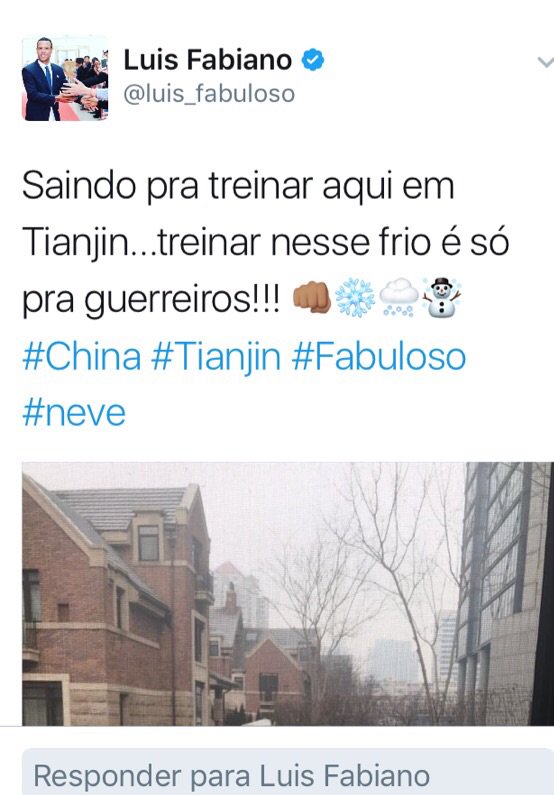
Task: Click the Luis Fabiano display name
Action: pyautogui.click(x=208, y=60)
